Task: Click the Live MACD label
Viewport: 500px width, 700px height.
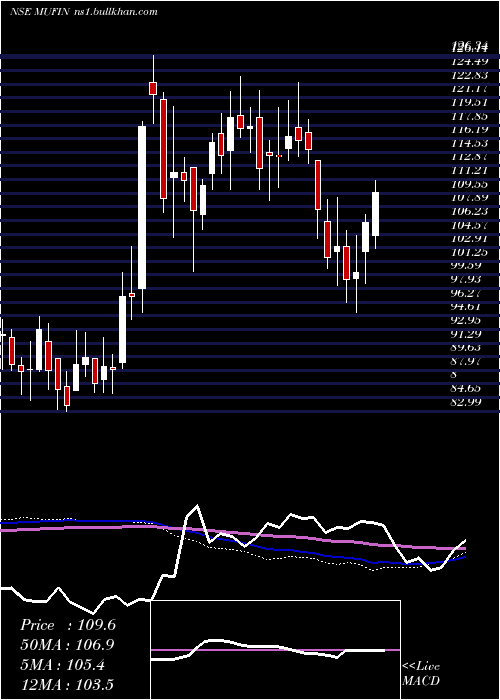Action: coord(421,674)
